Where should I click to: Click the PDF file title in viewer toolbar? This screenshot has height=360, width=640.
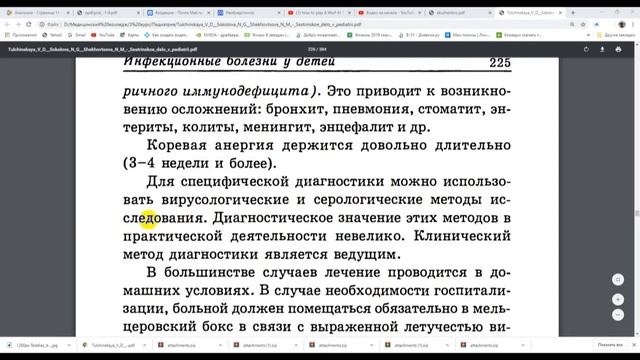[102, 49]
